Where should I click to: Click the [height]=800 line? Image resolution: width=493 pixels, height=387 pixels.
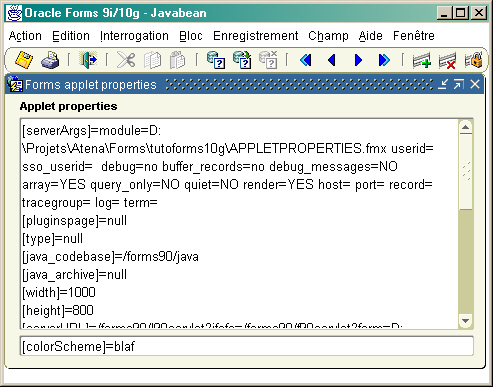[x=58, y=311]
